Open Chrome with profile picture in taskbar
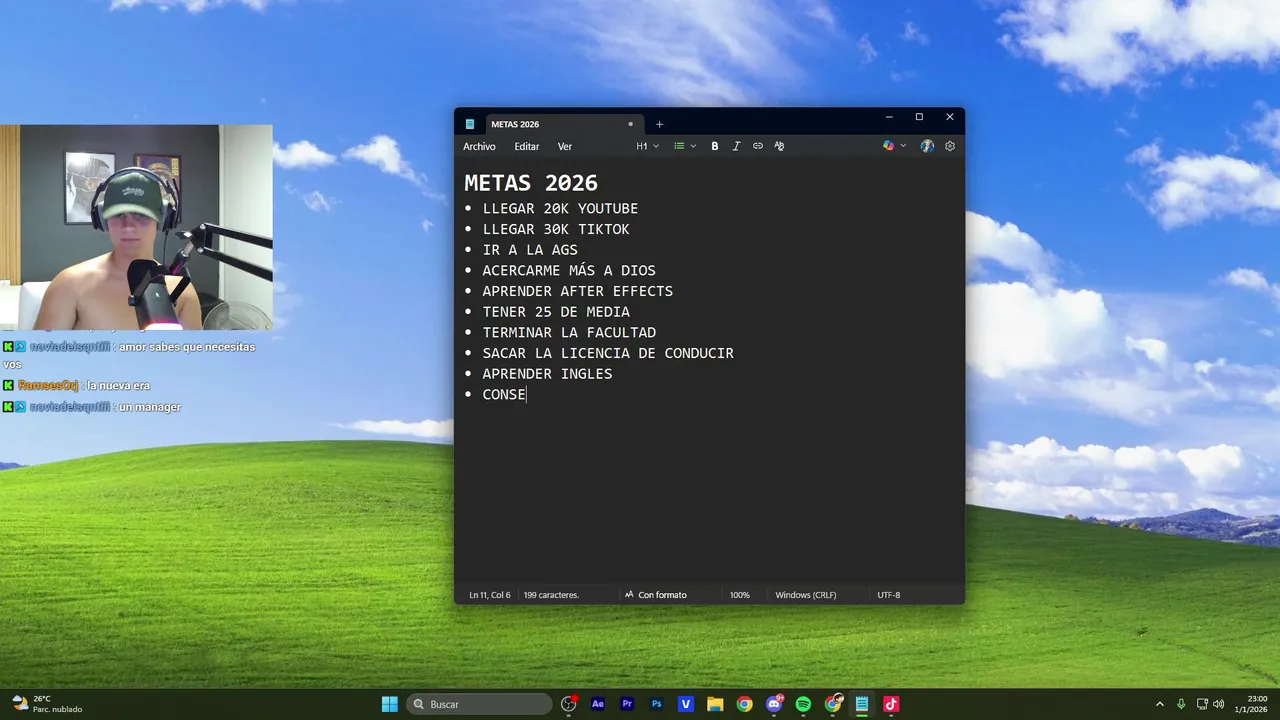The width and height of the screenshot is (1280, 720). click(x=833, y=704)
